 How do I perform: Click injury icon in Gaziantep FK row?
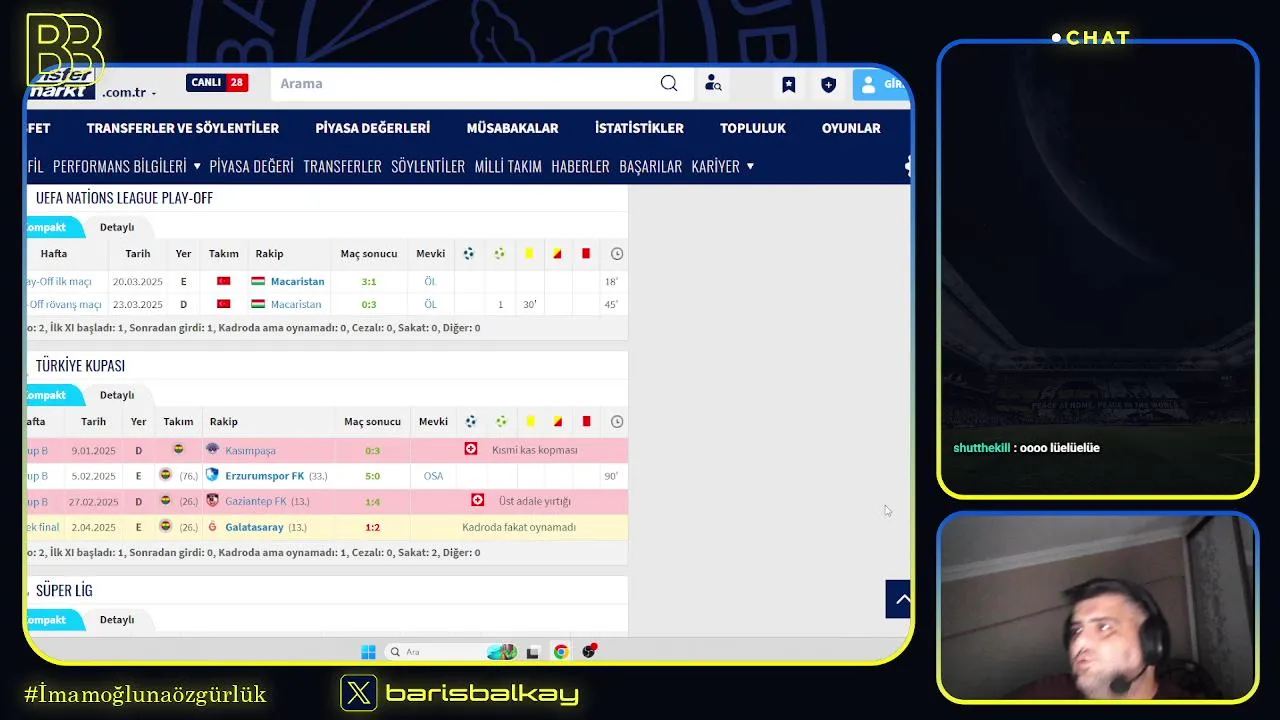478,500
